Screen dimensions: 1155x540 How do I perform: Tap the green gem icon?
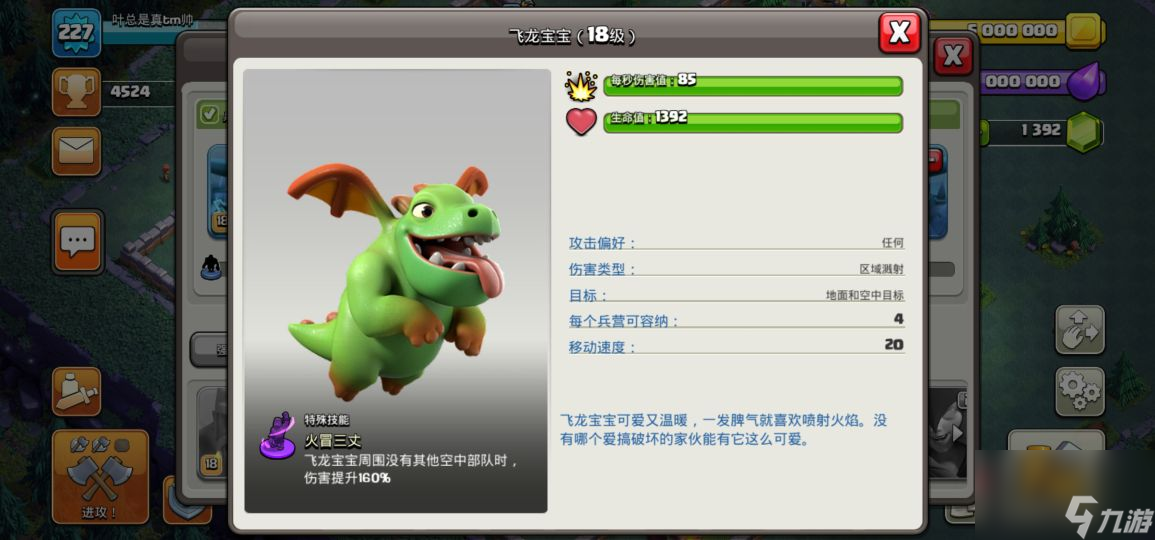[x=1084, y=132]
